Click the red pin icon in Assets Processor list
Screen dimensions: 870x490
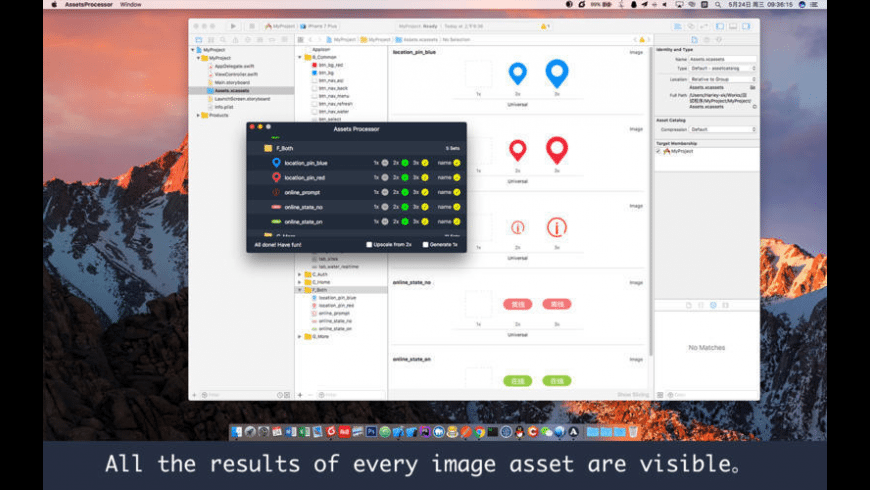276,178
